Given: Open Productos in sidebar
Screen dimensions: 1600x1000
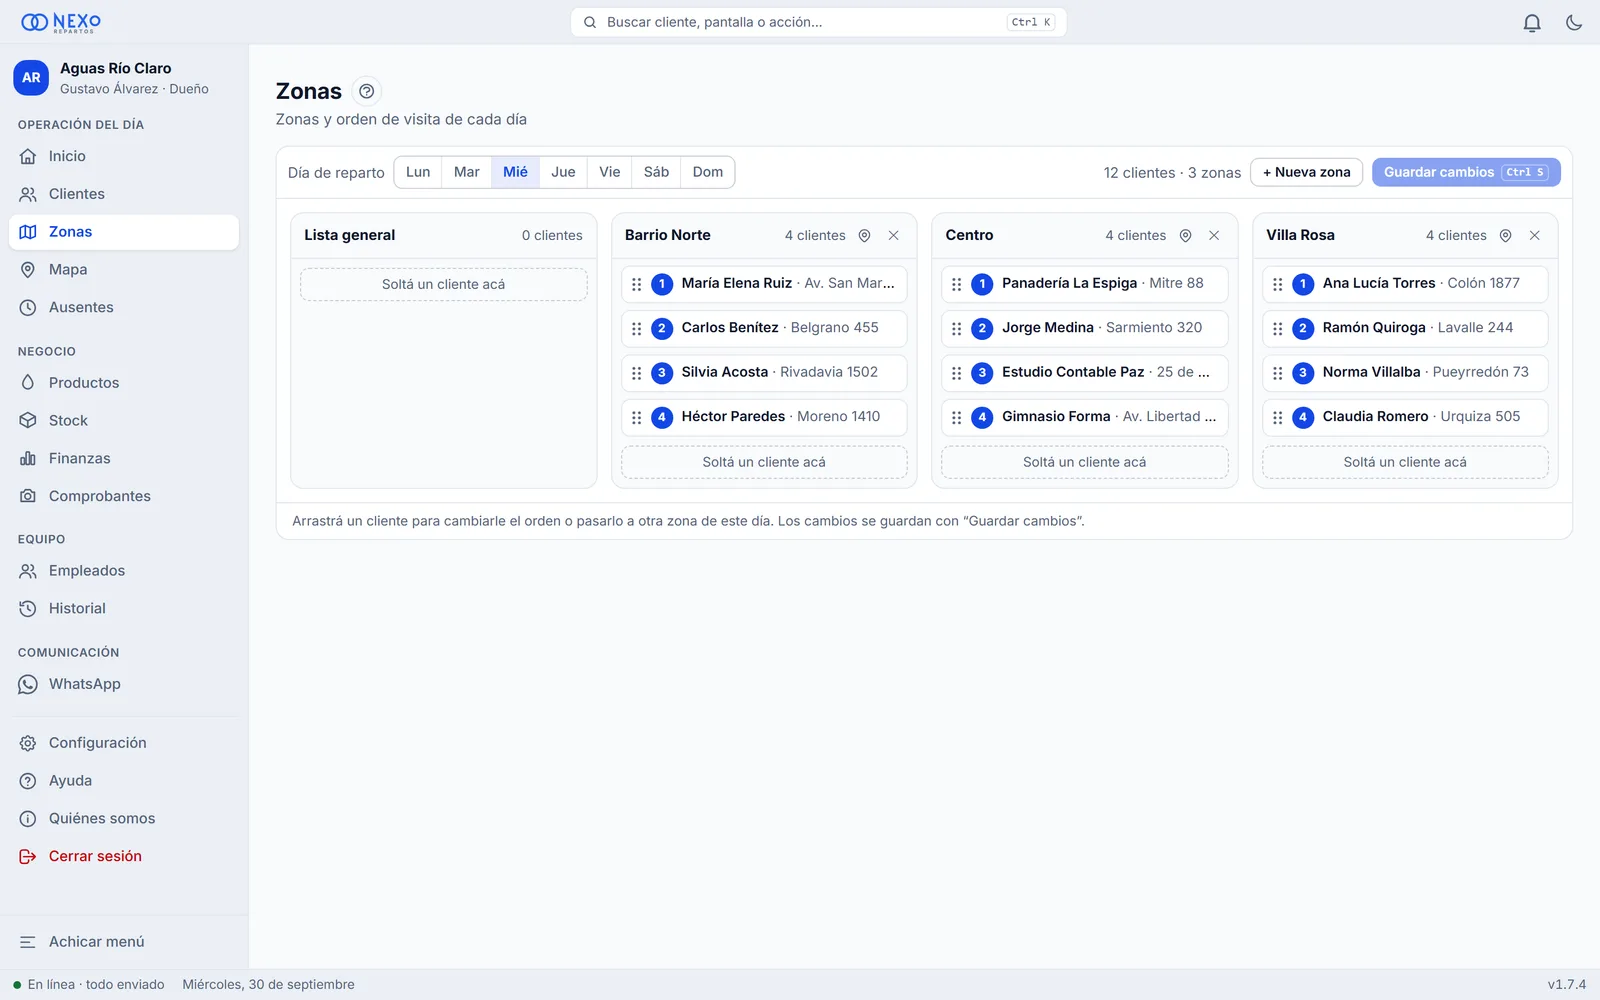Looking at the screenshot, I should coord(124,383).
